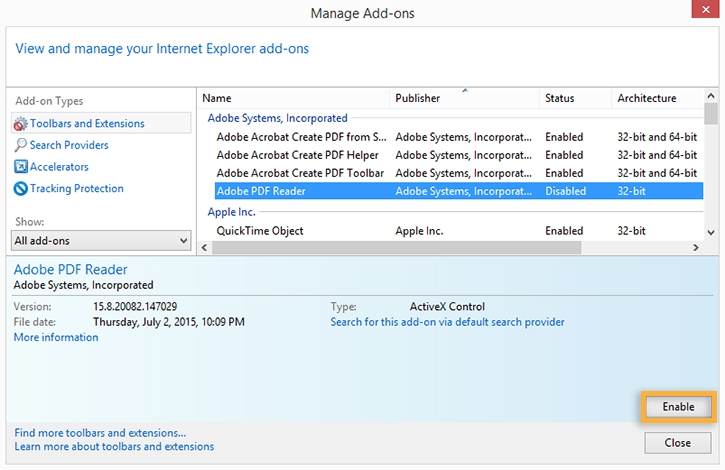The width and height of the screenshot is (725, 470).
Task: Click Search for this add-on link
Action: click(447, 322)
